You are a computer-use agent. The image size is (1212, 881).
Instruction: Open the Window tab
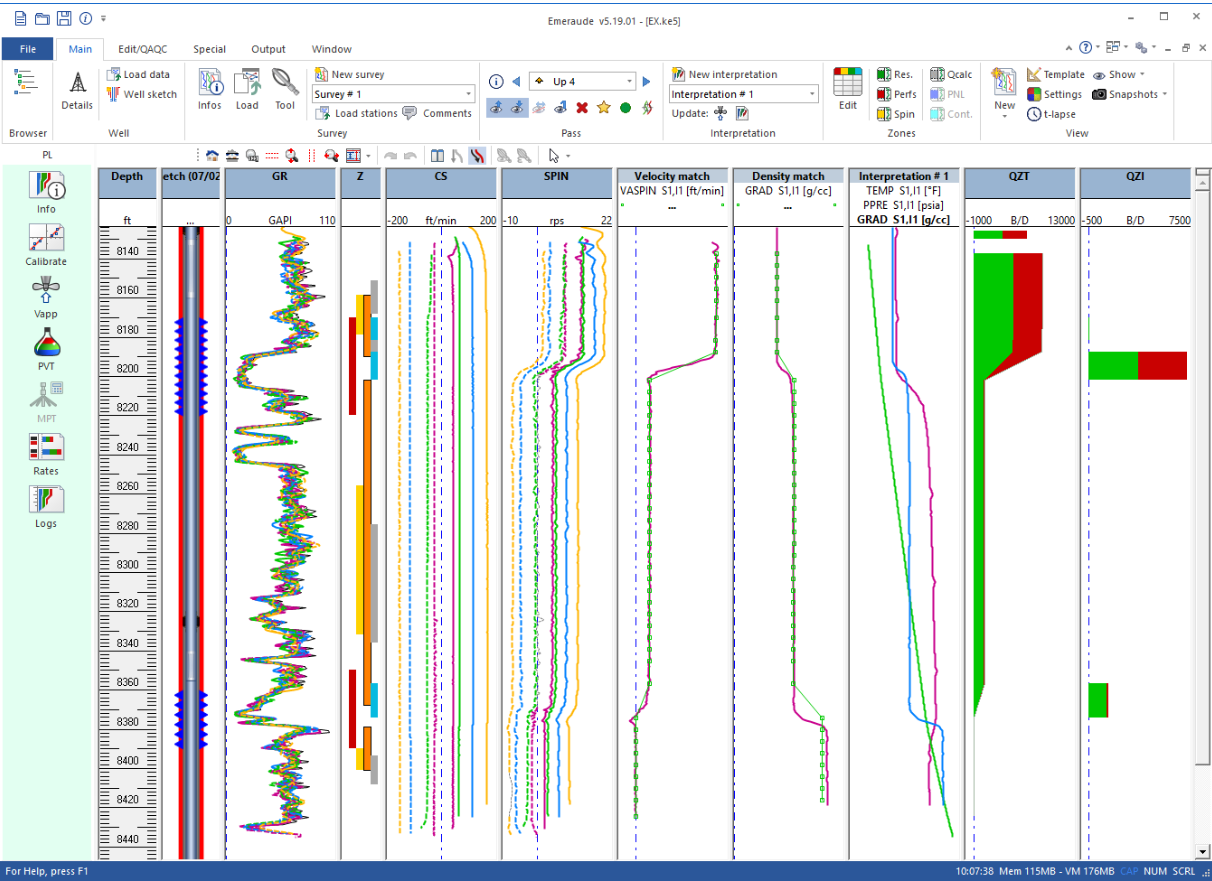click(x=331, y=49)
